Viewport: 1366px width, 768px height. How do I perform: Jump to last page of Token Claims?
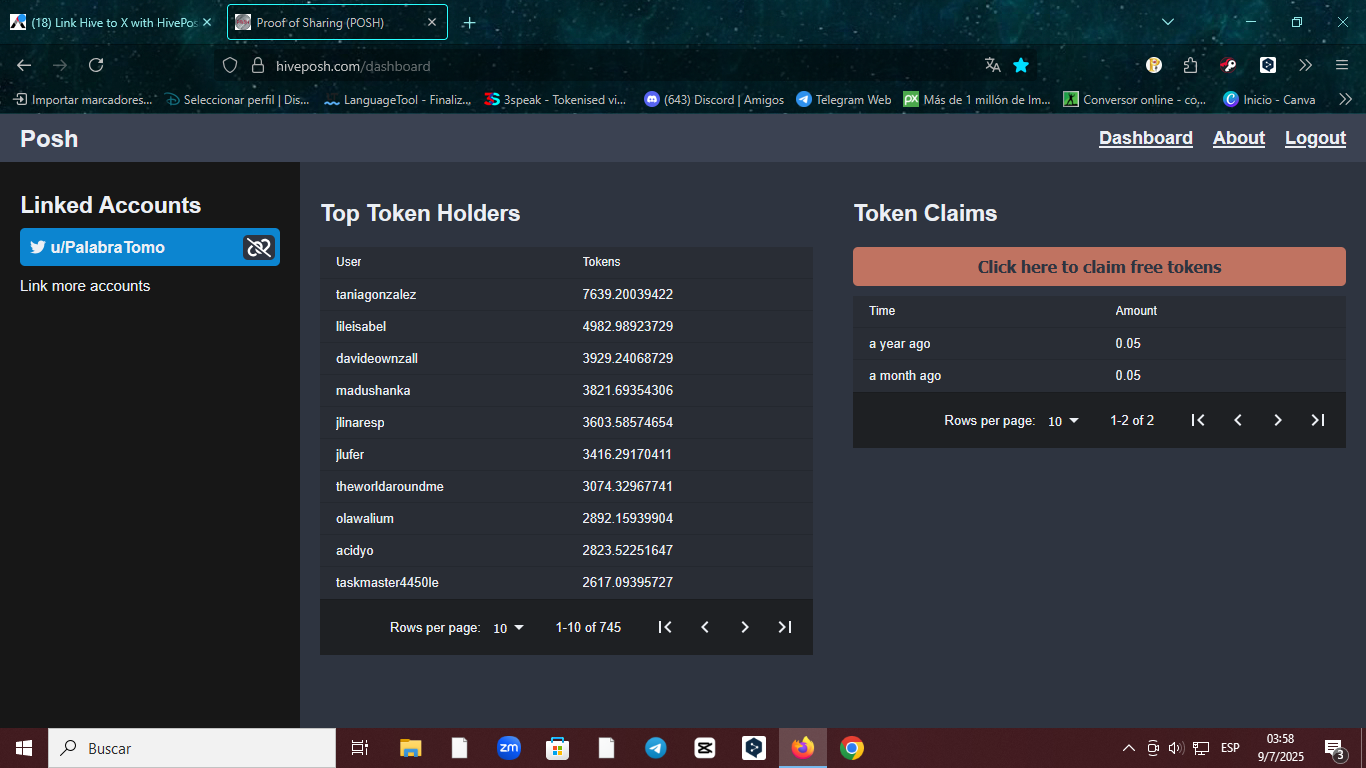pos(1318,420)
